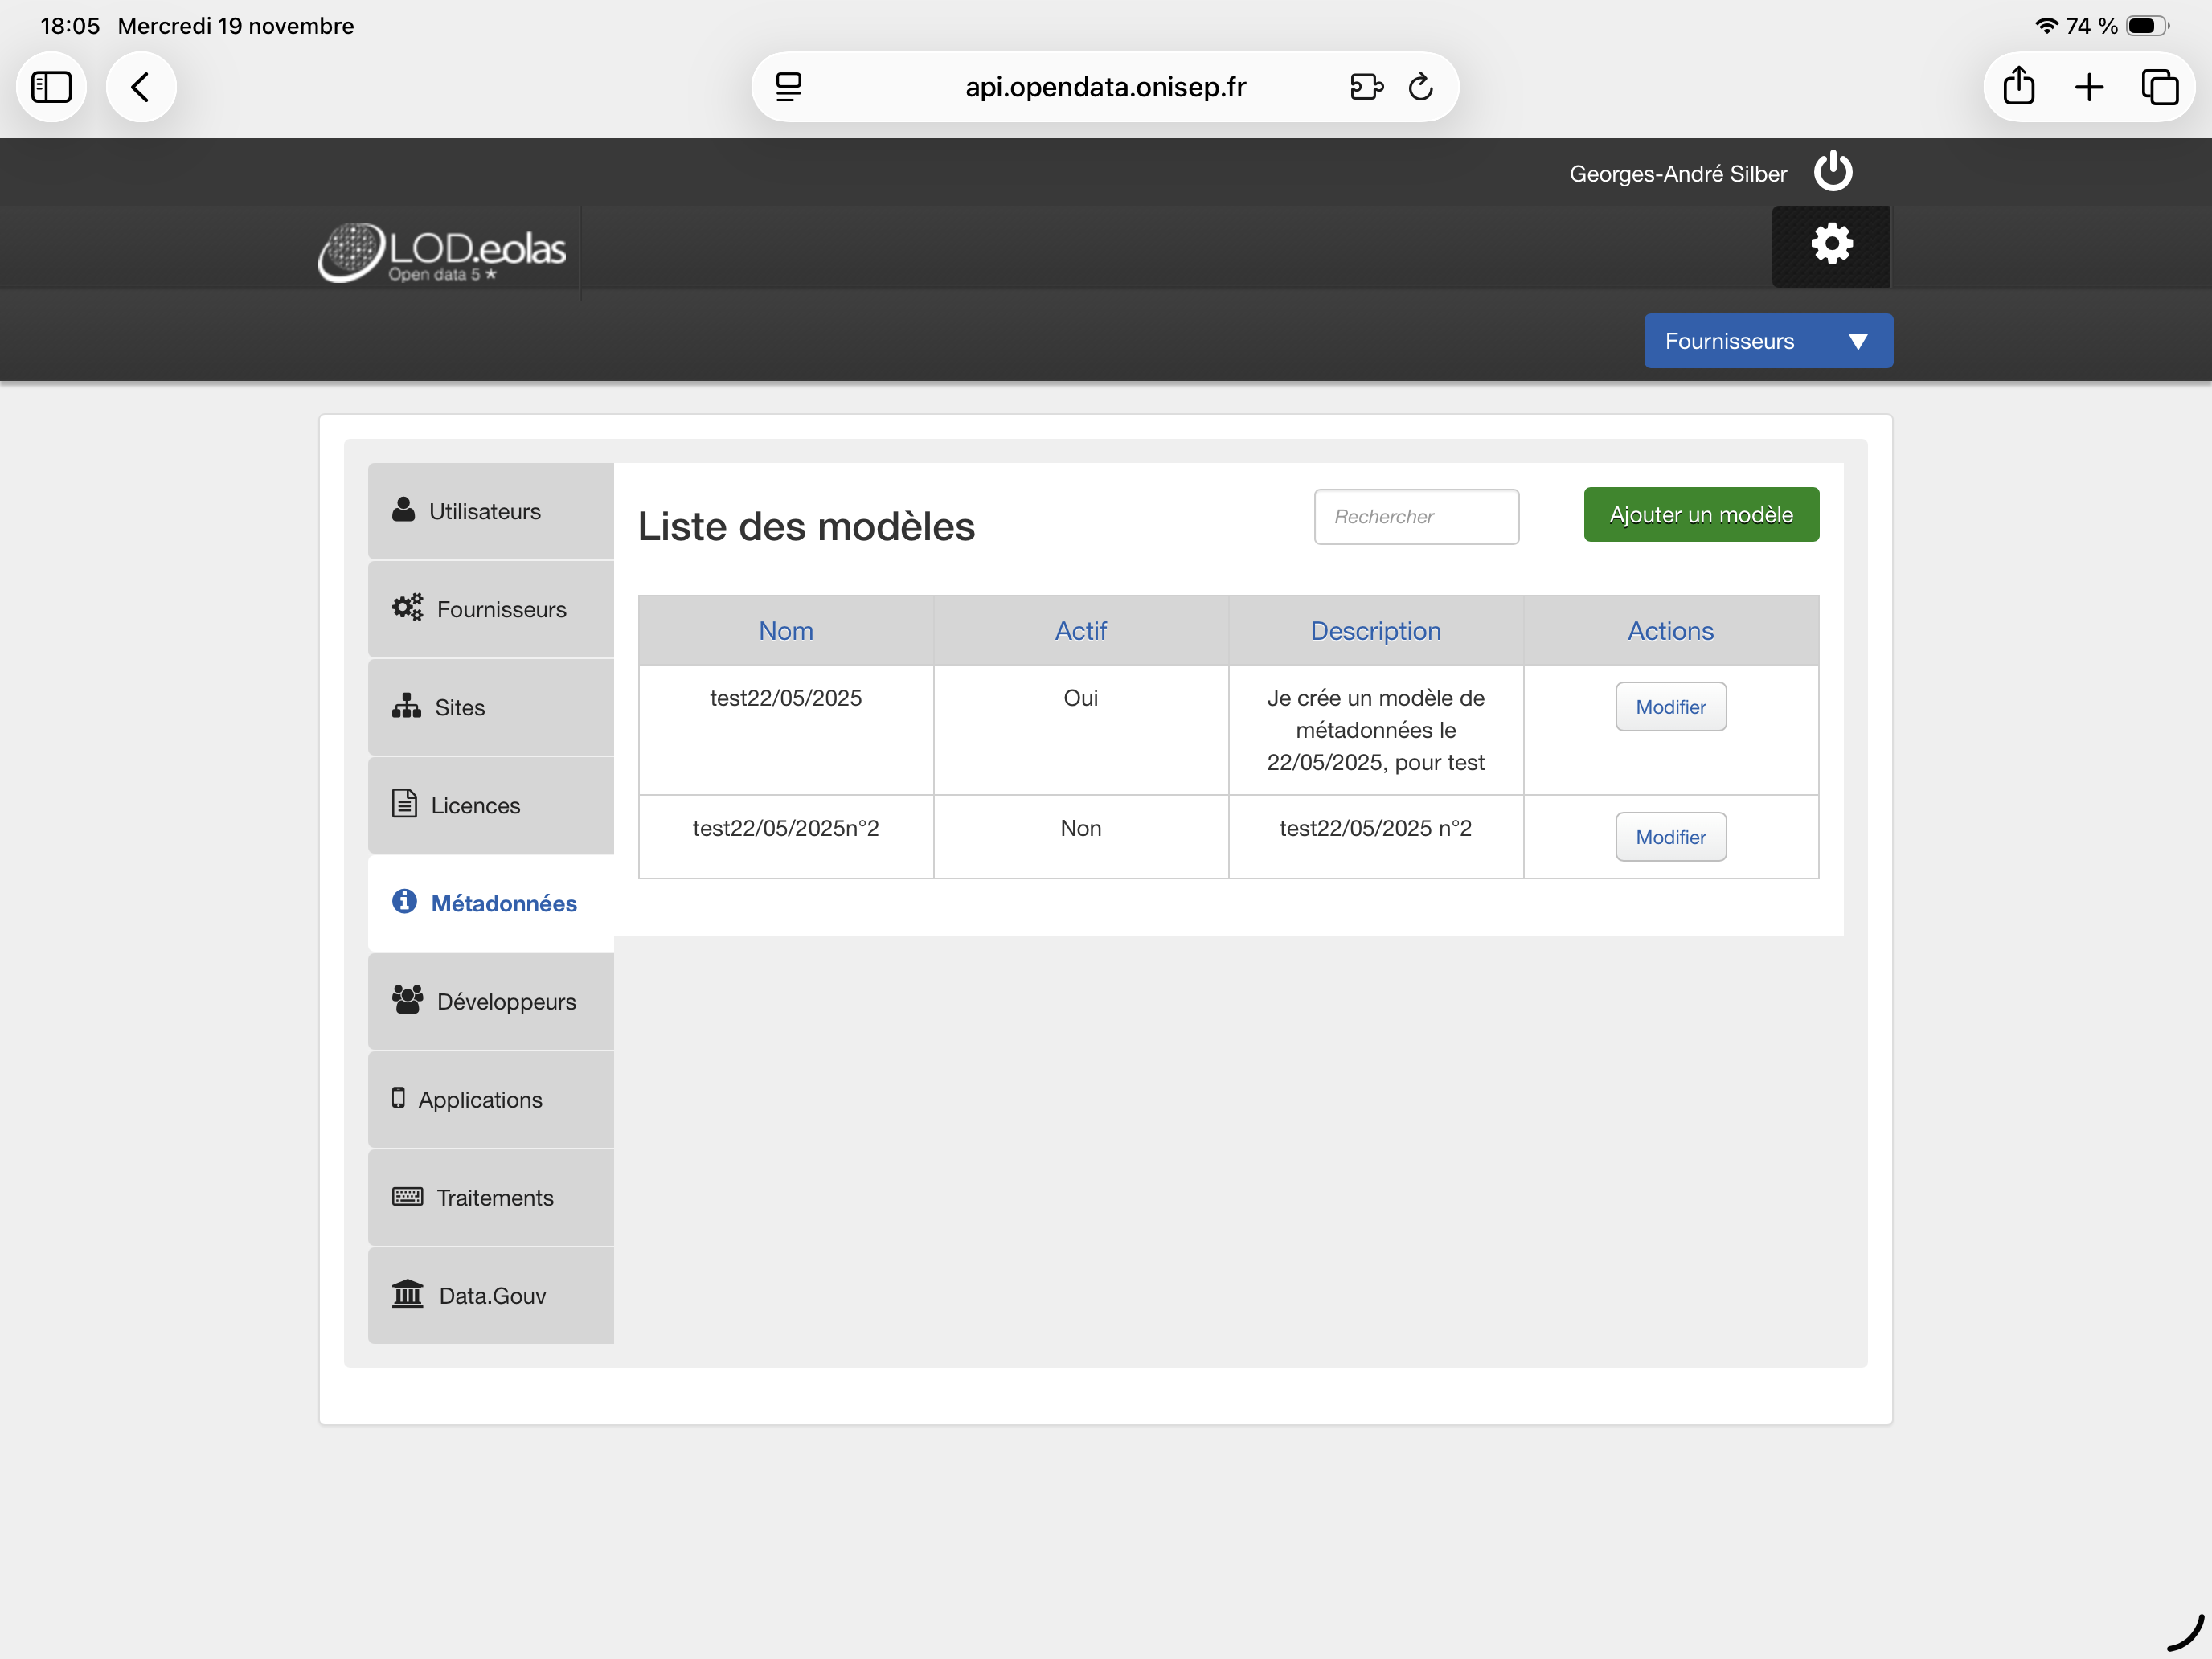Click the settings gear icon
The image size is (2212, 1659).
coord(1831,245)
